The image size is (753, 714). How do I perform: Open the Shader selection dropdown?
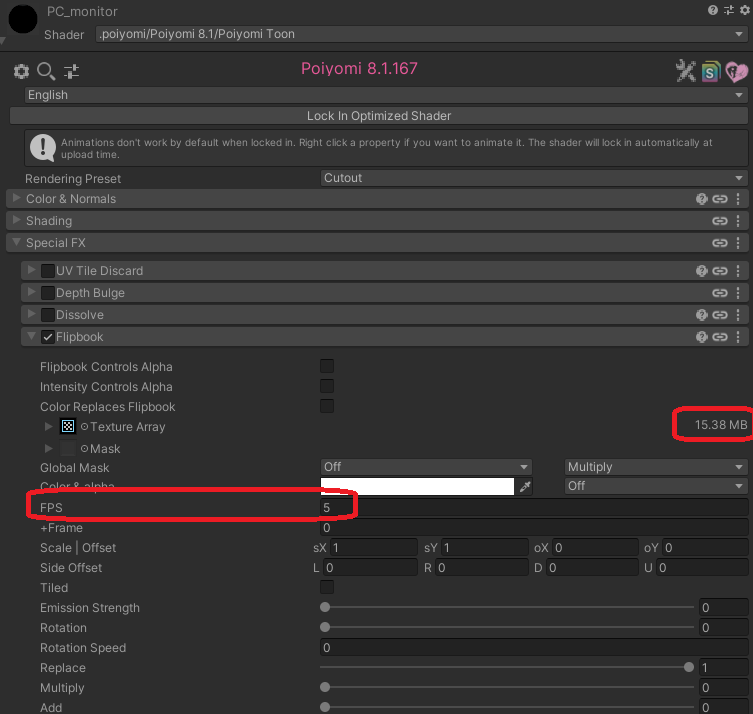[x=421, y=34]
